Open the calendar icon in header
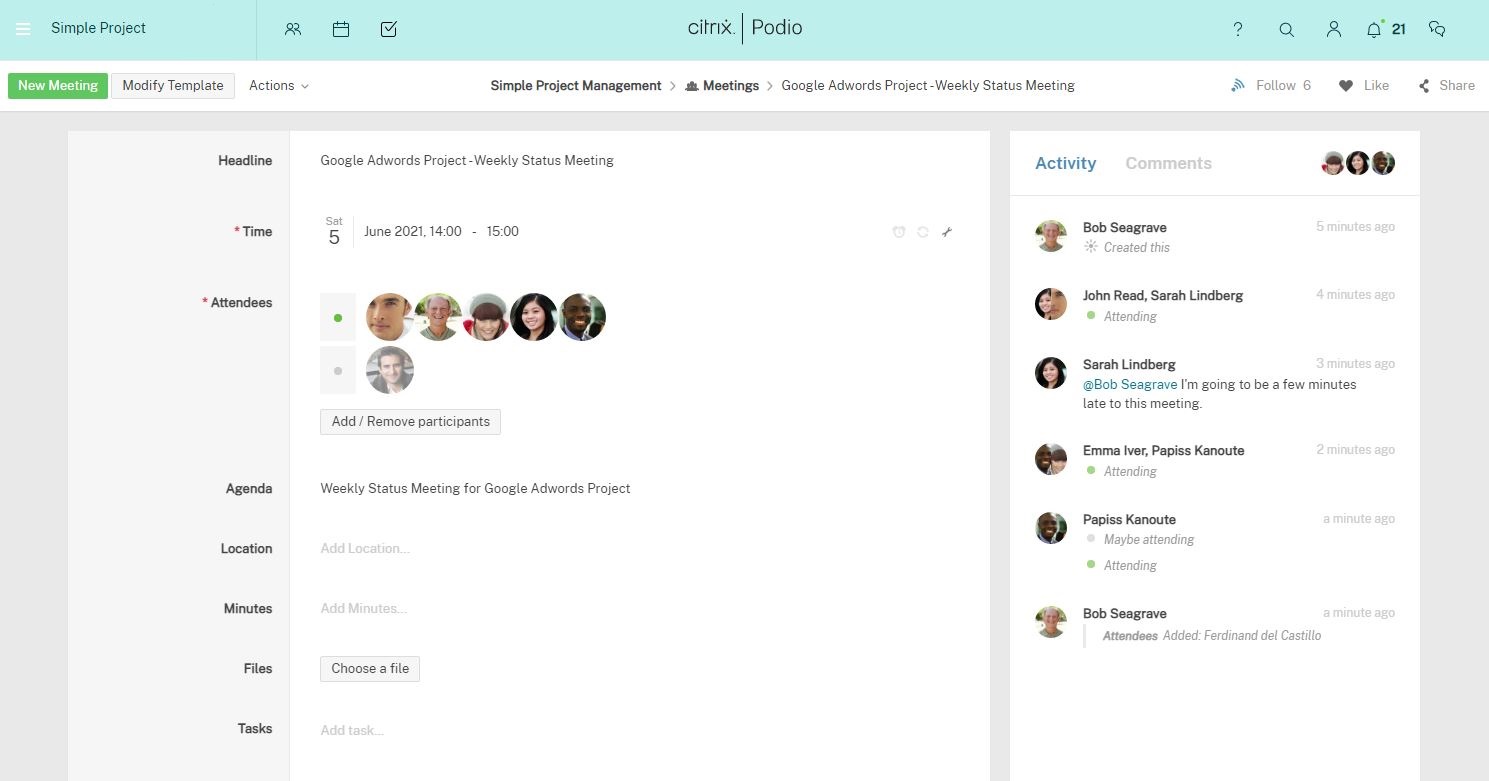The height and width of the screenshot is (781, 1489). tap(341, 29)
